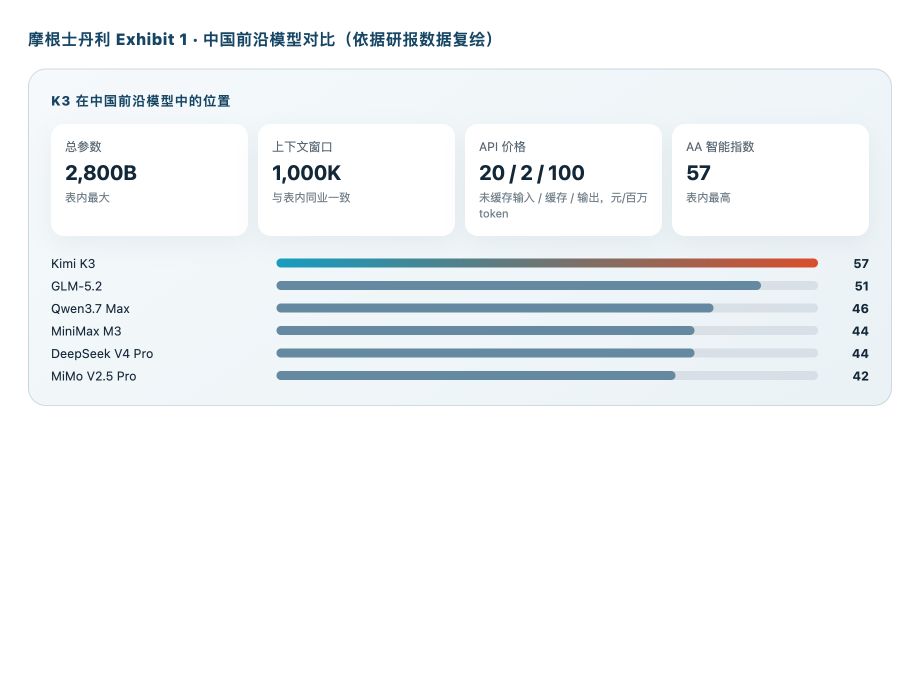Select the 总参数 card label
This screenshot has width=920, height=700.
click(x=83, y=147)
